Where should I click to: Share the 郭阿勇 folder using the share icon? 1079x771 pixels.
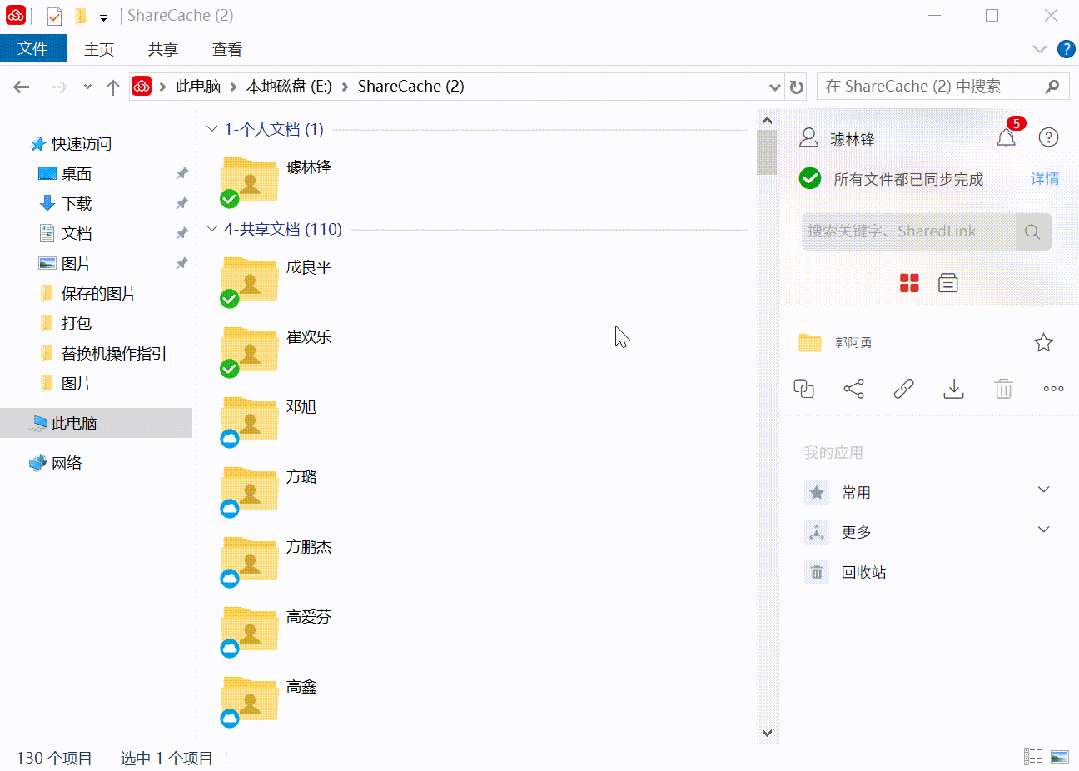coord(853,389)
